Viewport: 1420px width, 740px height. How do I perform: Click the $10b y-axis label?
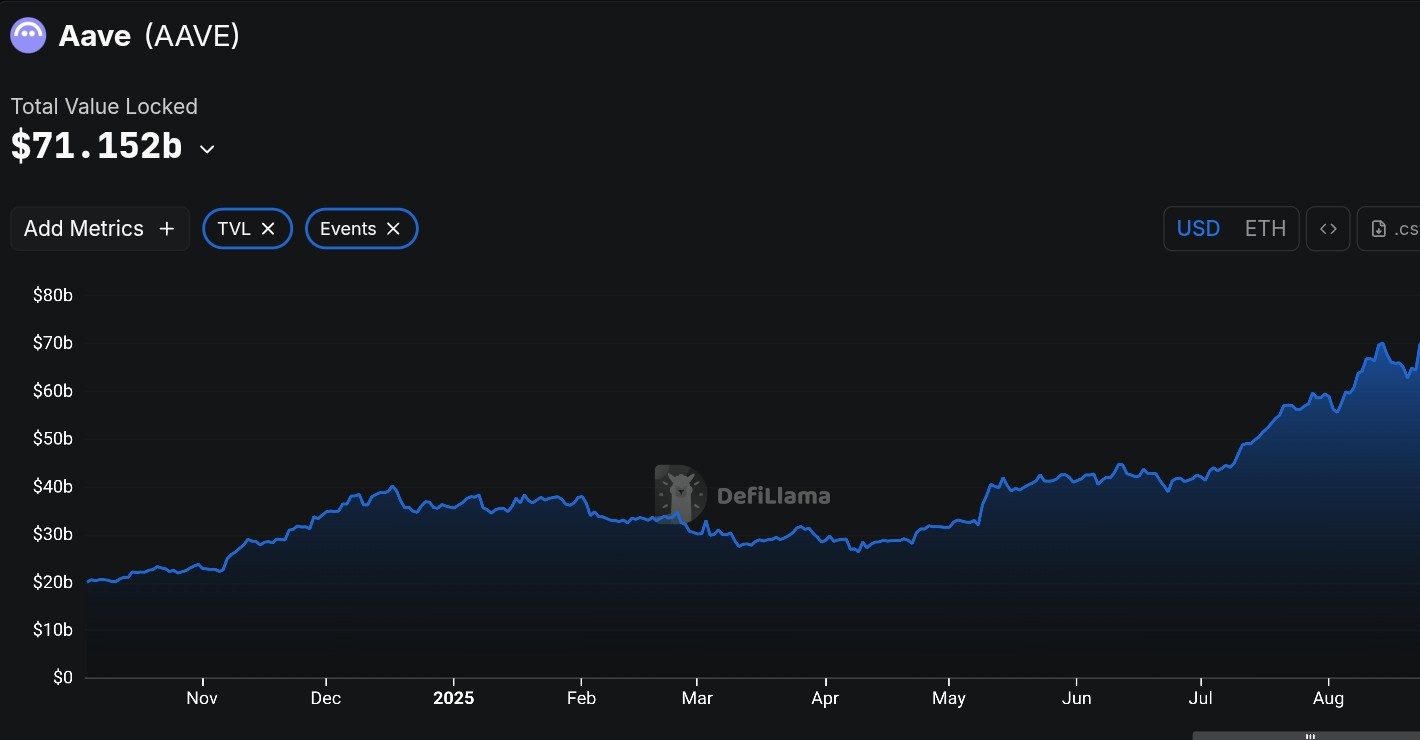point(53,630)
